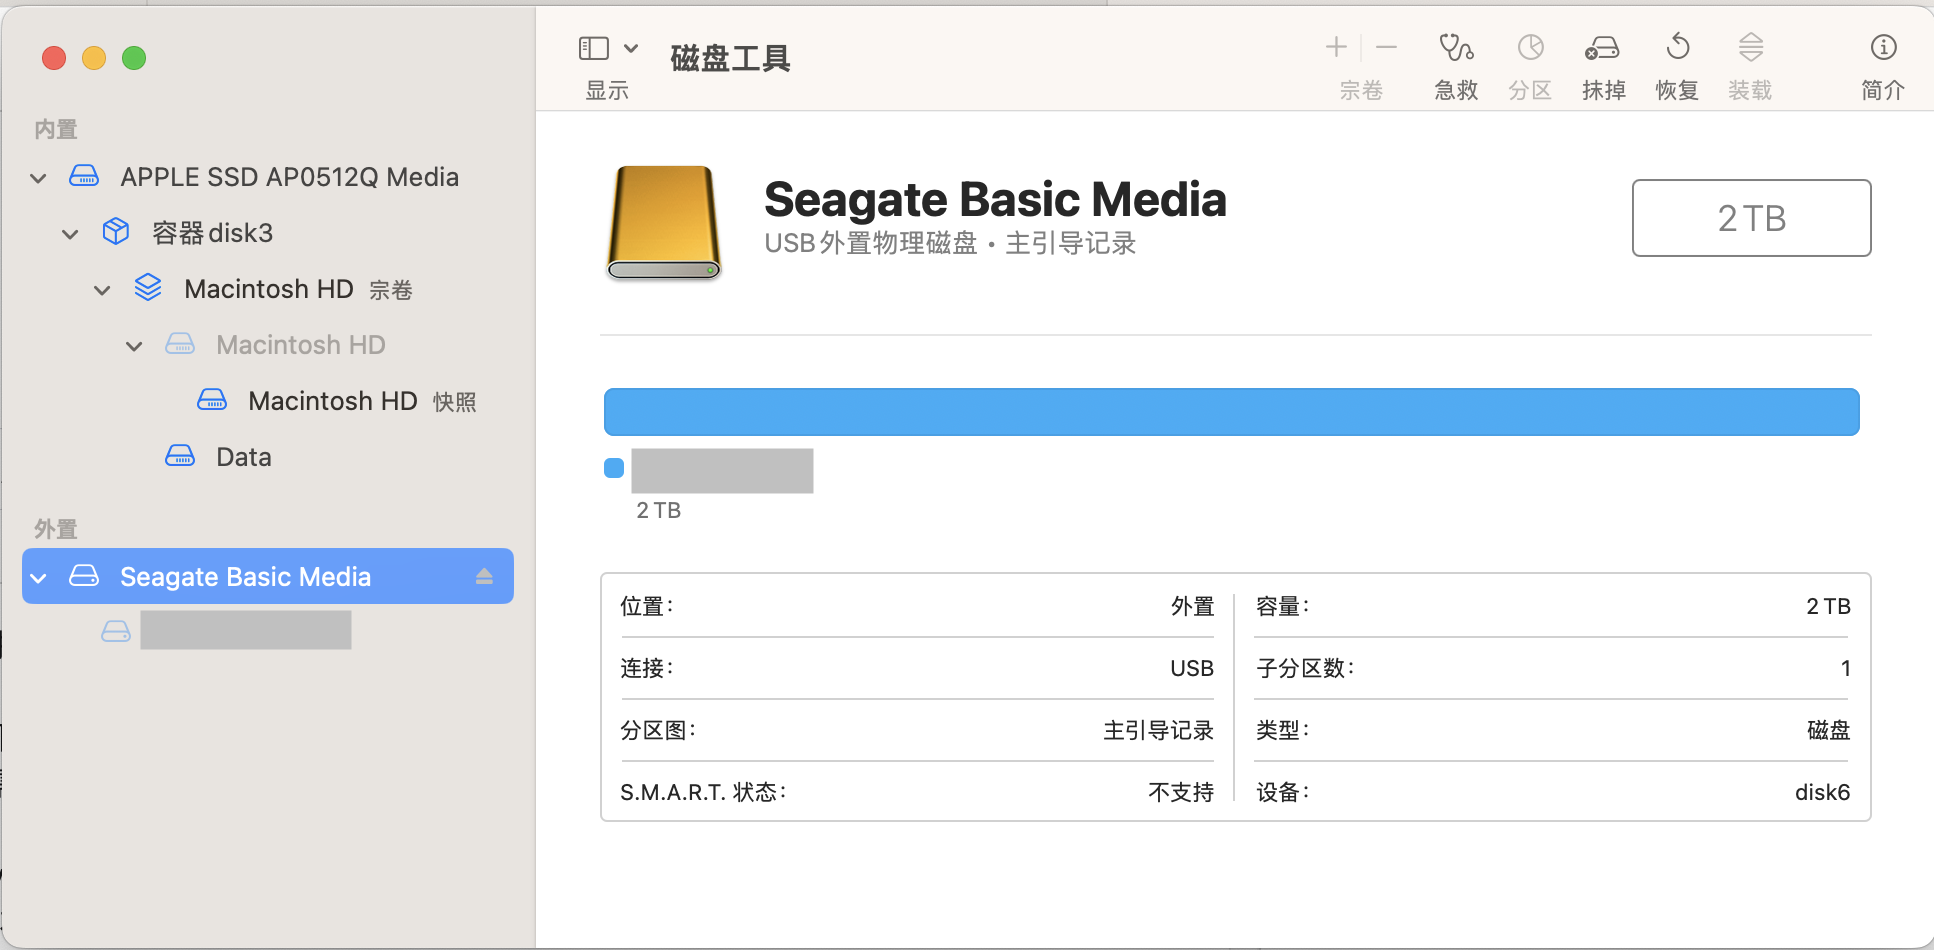This screenshot has width=1934, height=950.
Task: Select the Data volume in sidebar
Action: pos(243,457)
